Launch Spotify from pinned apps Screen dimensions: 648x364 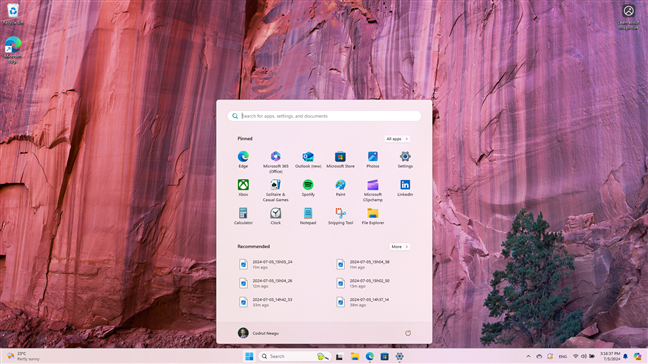[x=308, y=188]
